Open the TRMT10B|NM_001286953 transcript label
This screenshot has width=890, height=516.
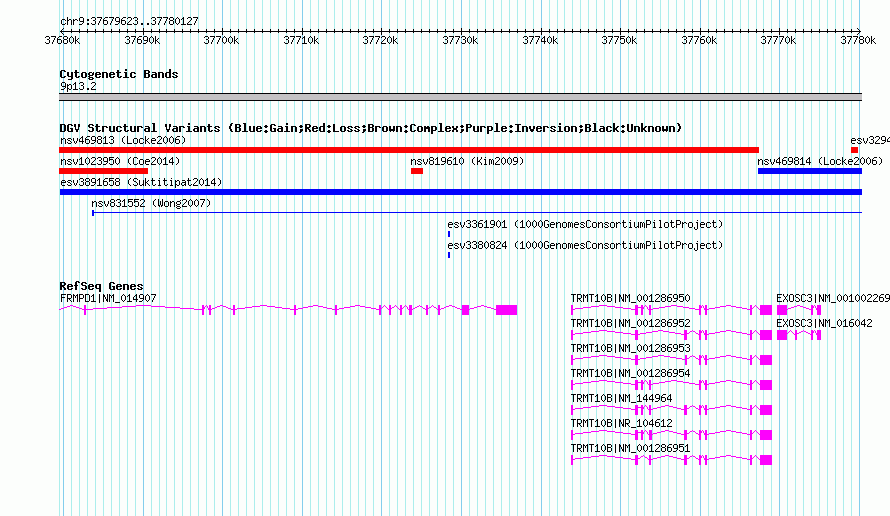(x=631, y=348)
